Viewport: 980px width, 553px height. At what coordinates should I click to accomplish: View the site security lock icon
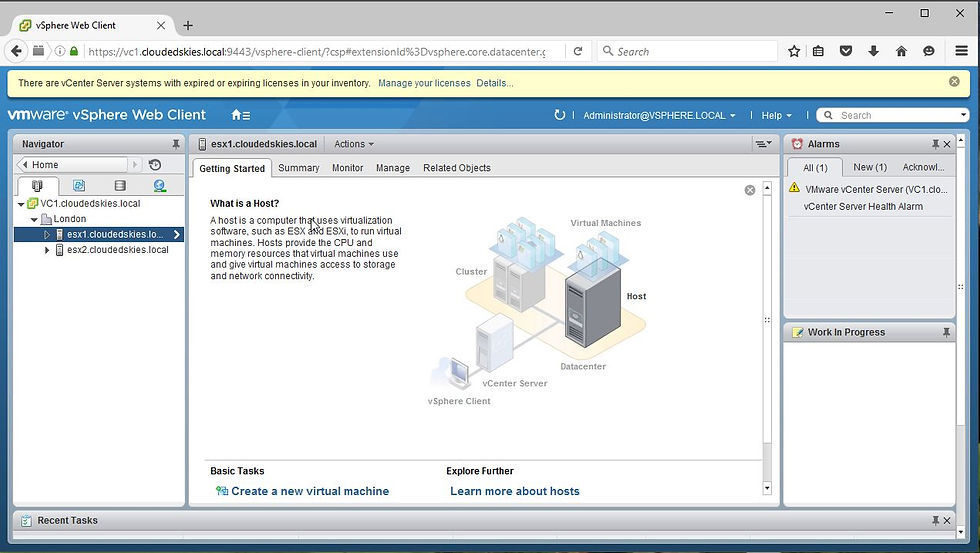click(x=74, y=51)
